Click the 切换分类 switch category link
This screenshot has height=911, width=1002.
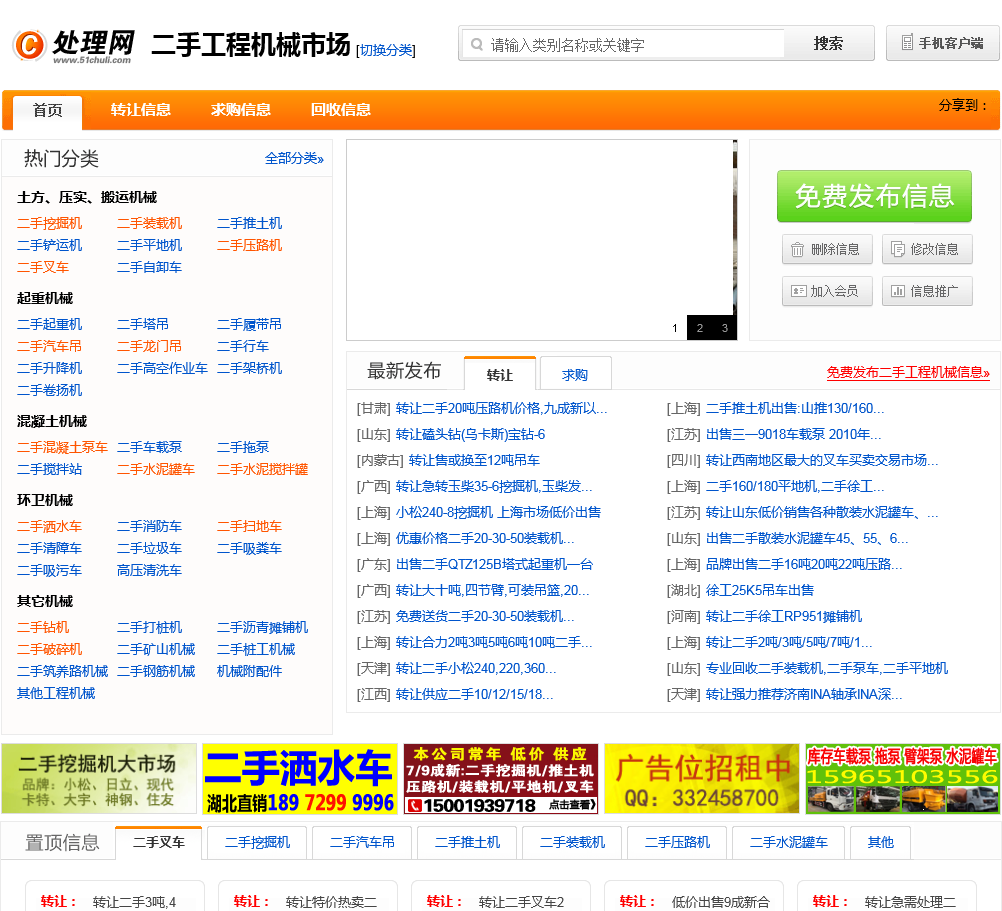(x=385, y=50)
